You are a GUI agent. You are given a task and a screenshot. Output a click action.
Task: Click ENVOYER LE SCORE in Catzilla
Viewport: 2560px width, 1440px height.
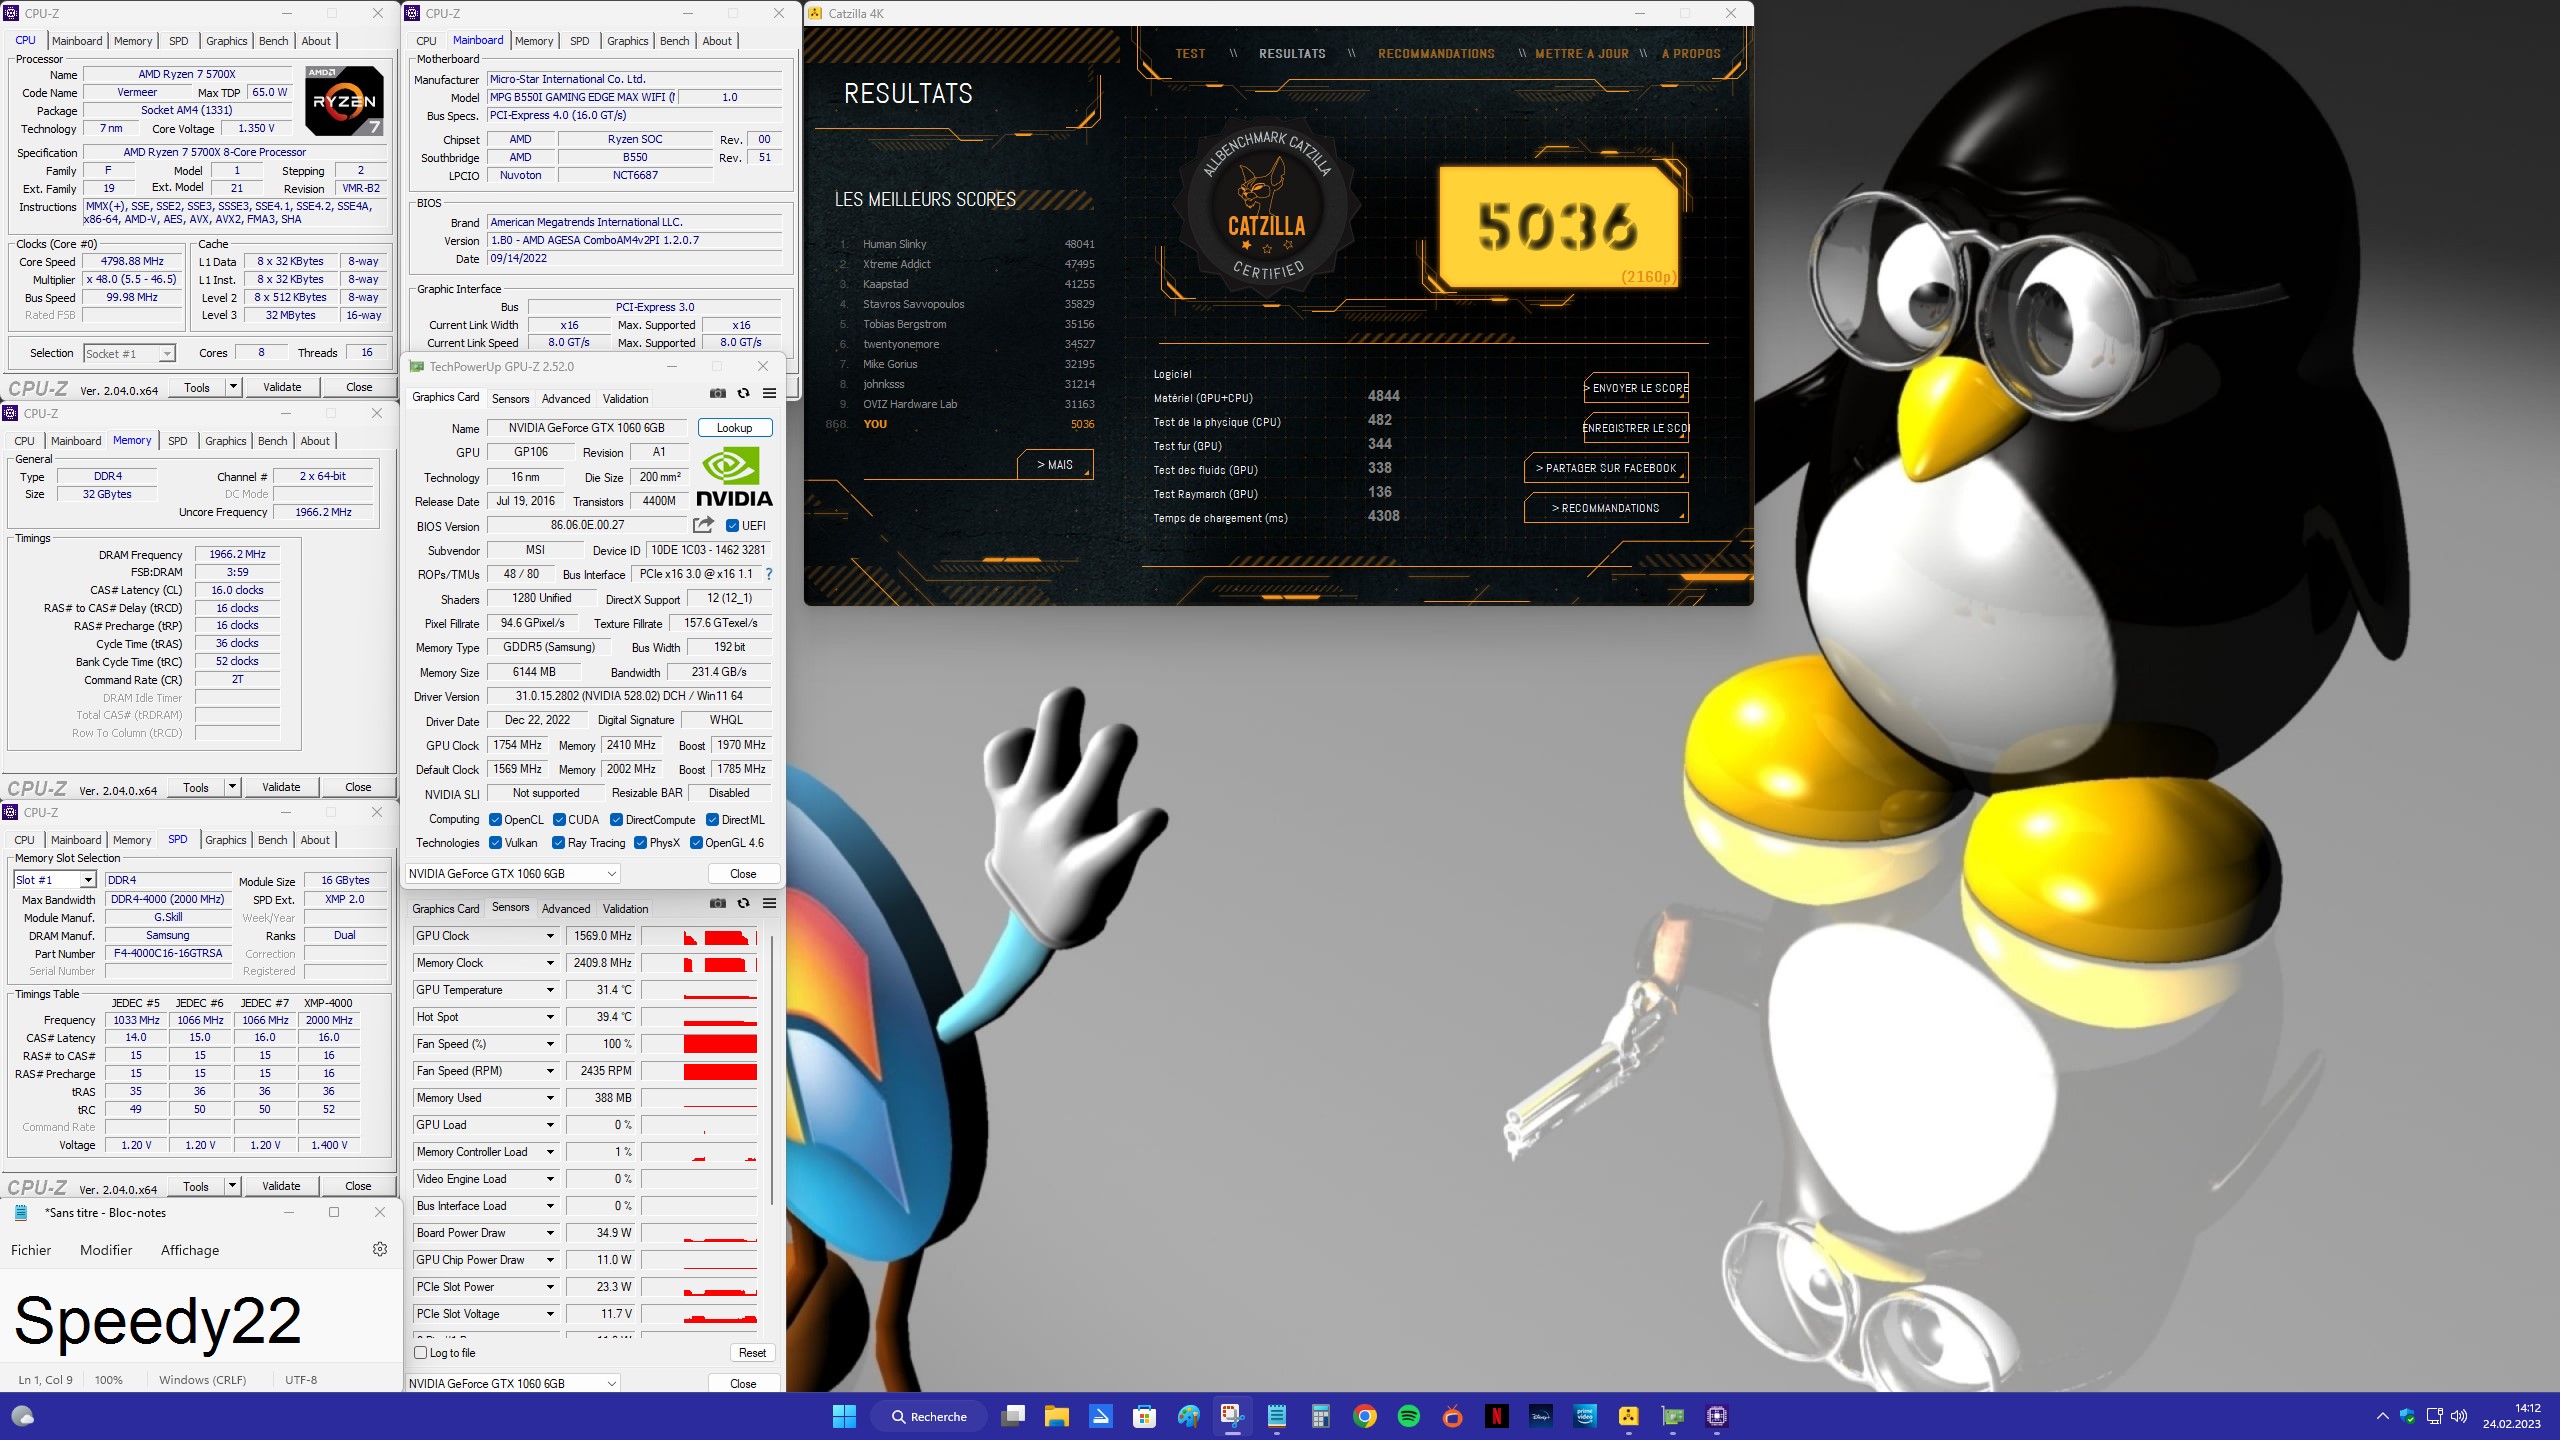tap(1636, 388)
